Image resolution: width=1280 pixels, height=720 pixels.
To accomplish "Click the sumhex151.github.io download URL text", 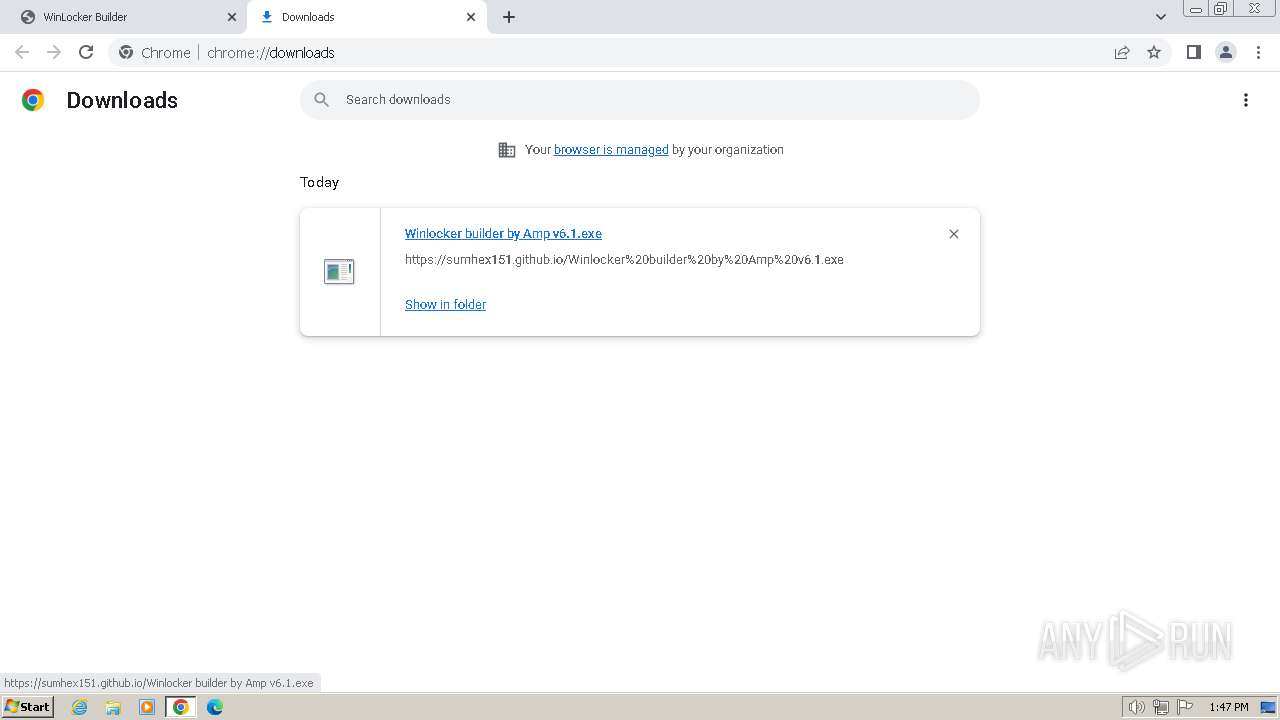I will (624, 260).
